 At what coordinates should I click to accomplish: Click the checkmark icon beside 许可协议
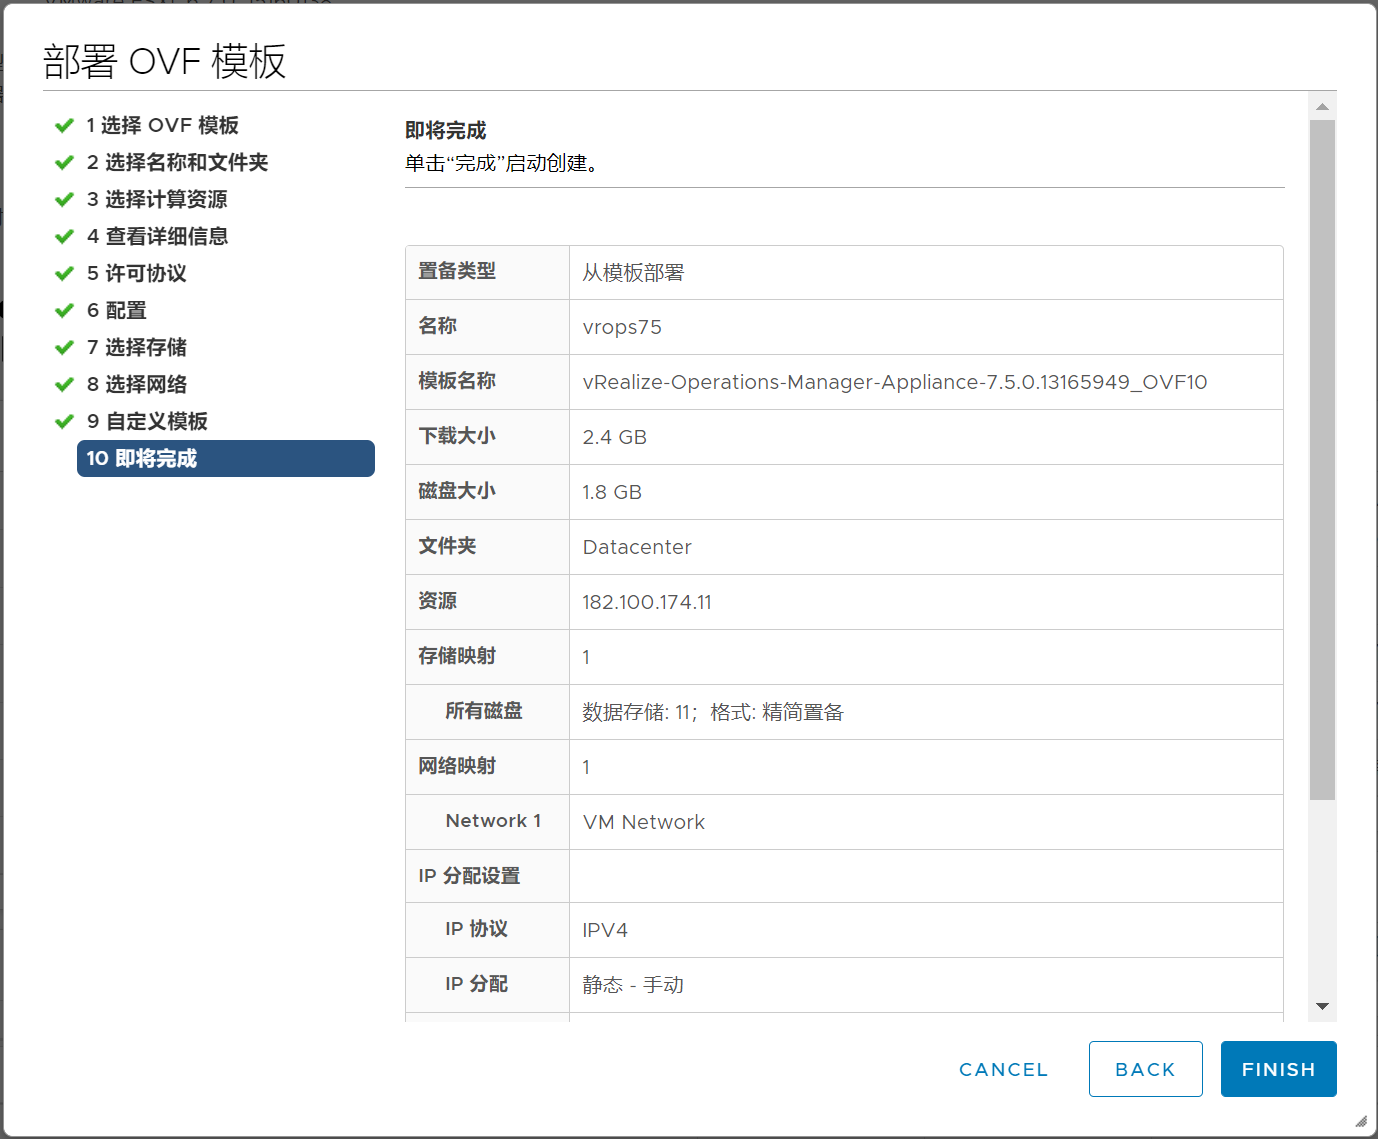[x=64, y=273]
